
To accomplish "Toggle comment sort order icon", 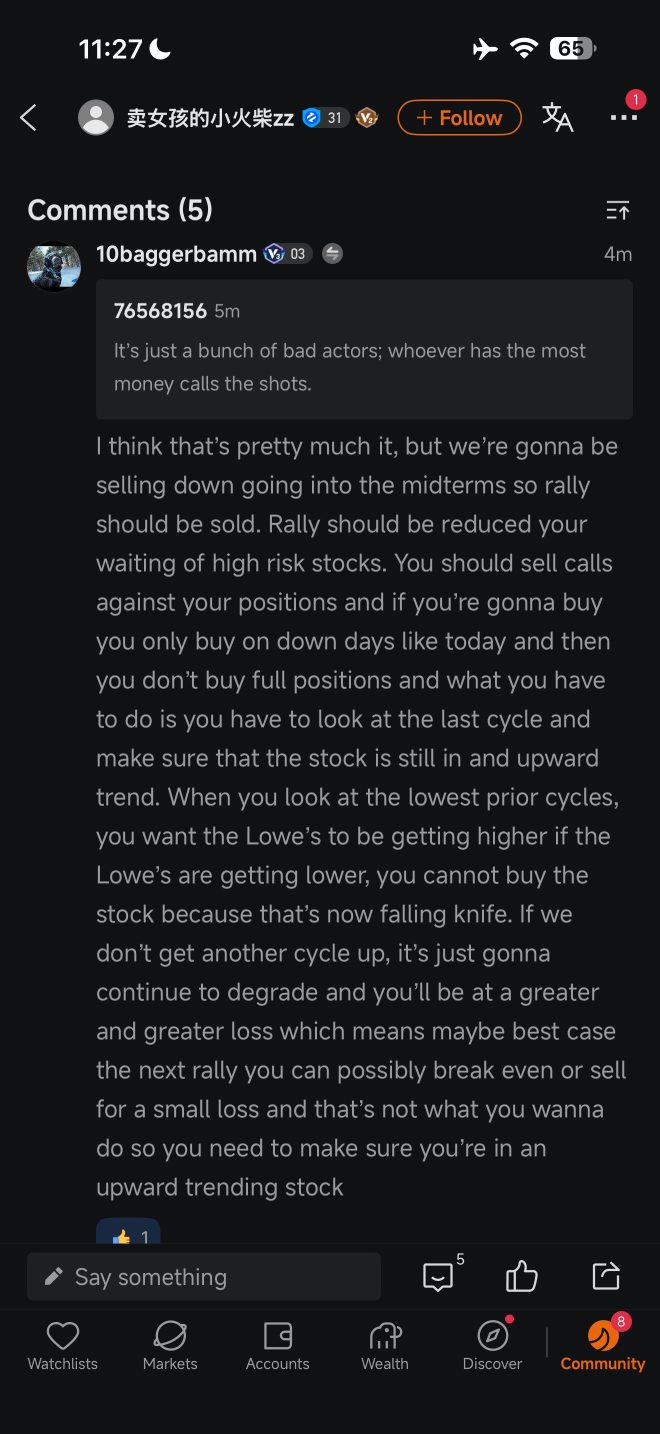I will pos(618,210).
